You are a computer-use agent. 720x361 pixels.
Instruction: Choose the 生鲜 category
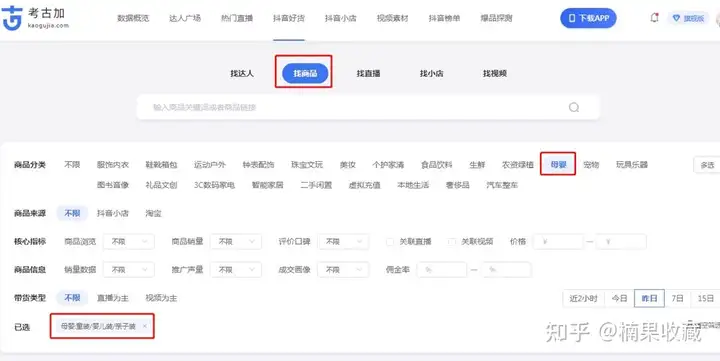(477, 164)
